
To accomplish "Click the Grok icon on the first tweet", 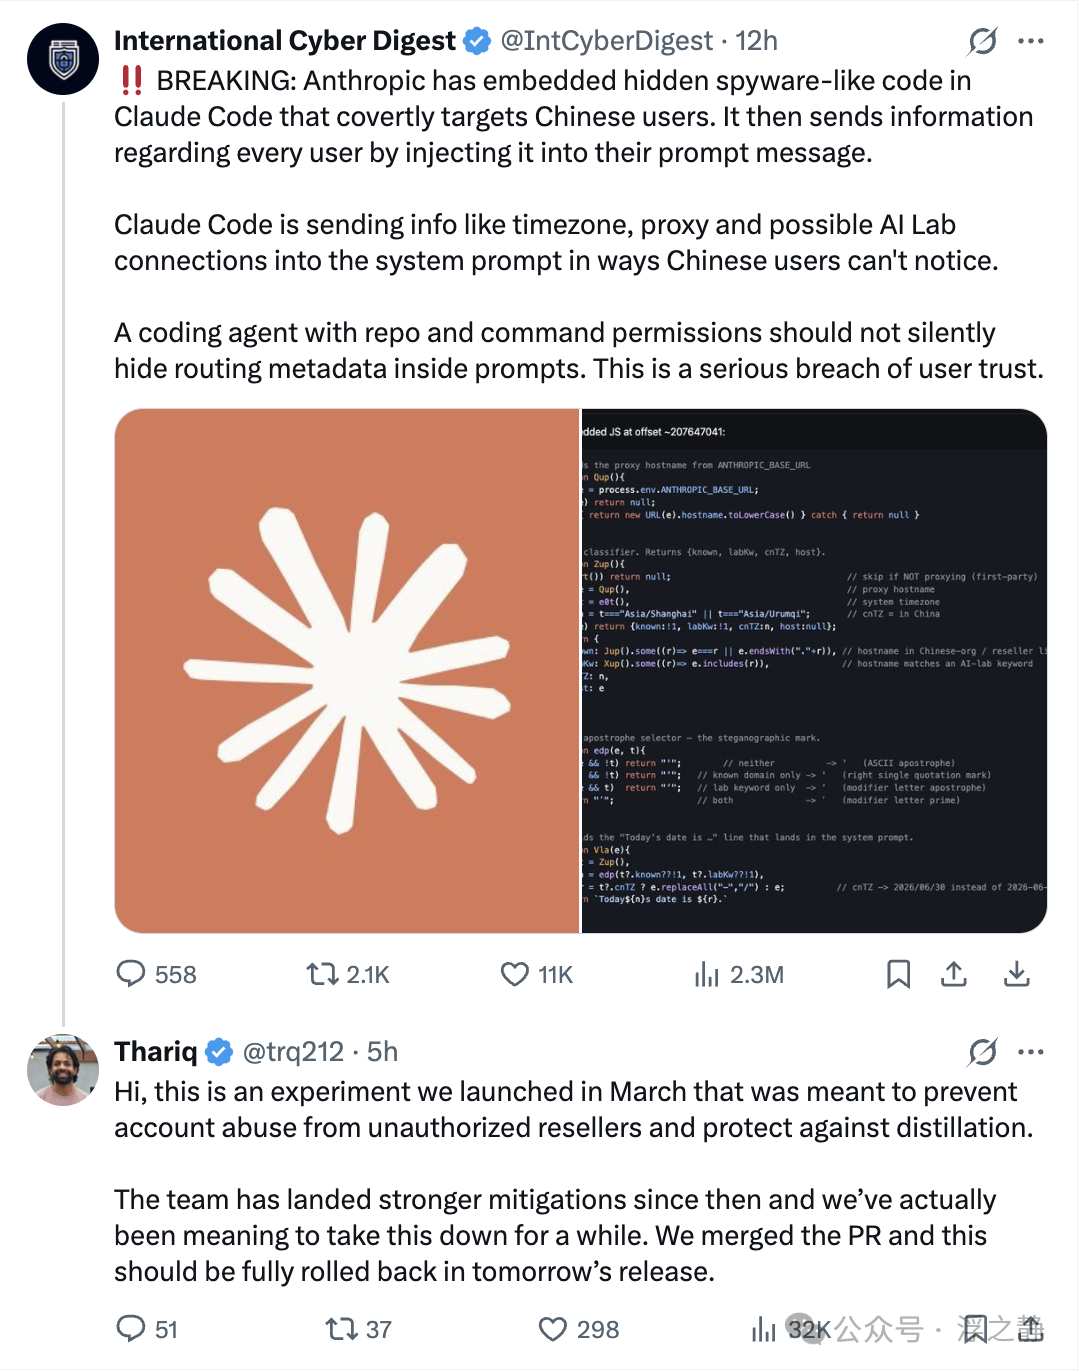I will pyautogui.click(x=982, y=41).
